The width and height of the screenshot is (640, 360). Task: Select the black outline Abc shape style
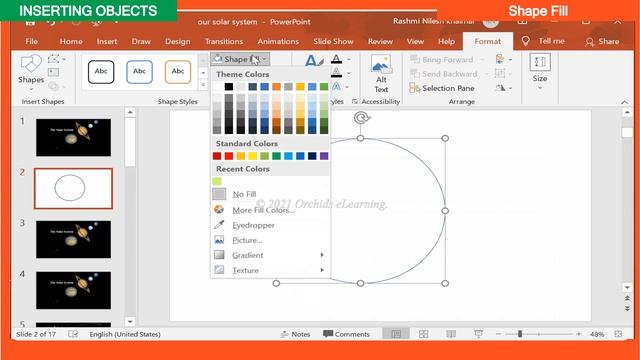101,71
